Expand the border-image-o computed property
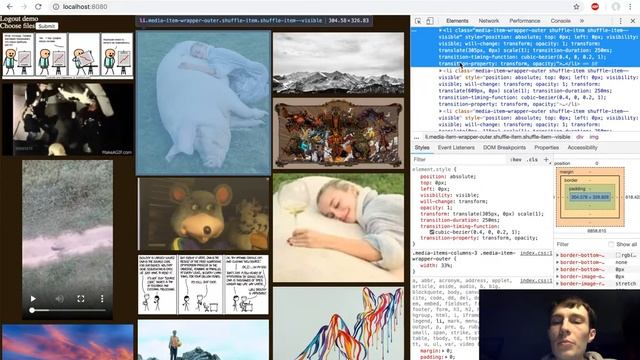The image size is (640, 360). coord(558,276)
